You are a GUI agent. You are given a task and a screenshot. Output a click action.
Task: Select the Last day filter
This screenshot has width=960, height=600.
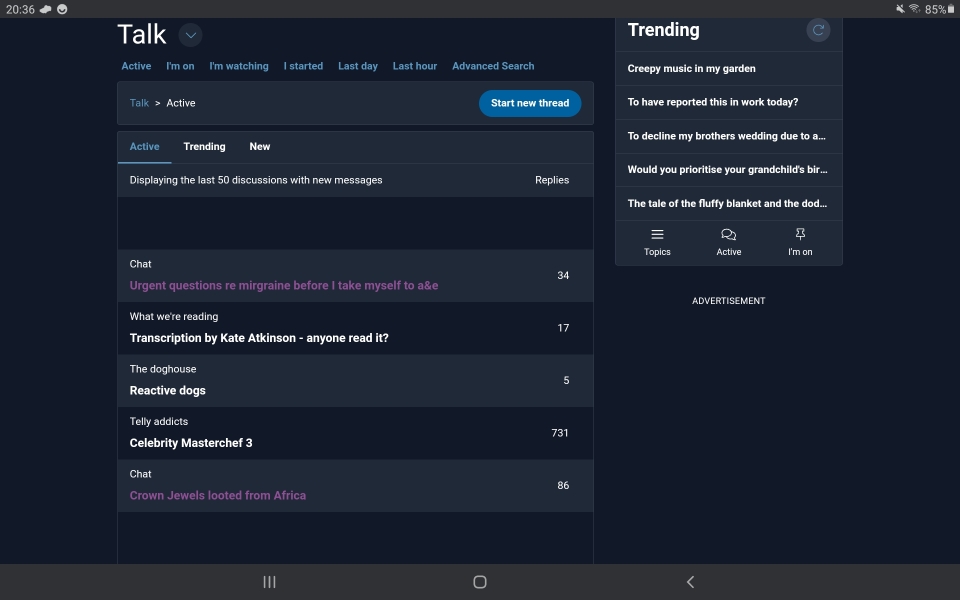(357, 66)
